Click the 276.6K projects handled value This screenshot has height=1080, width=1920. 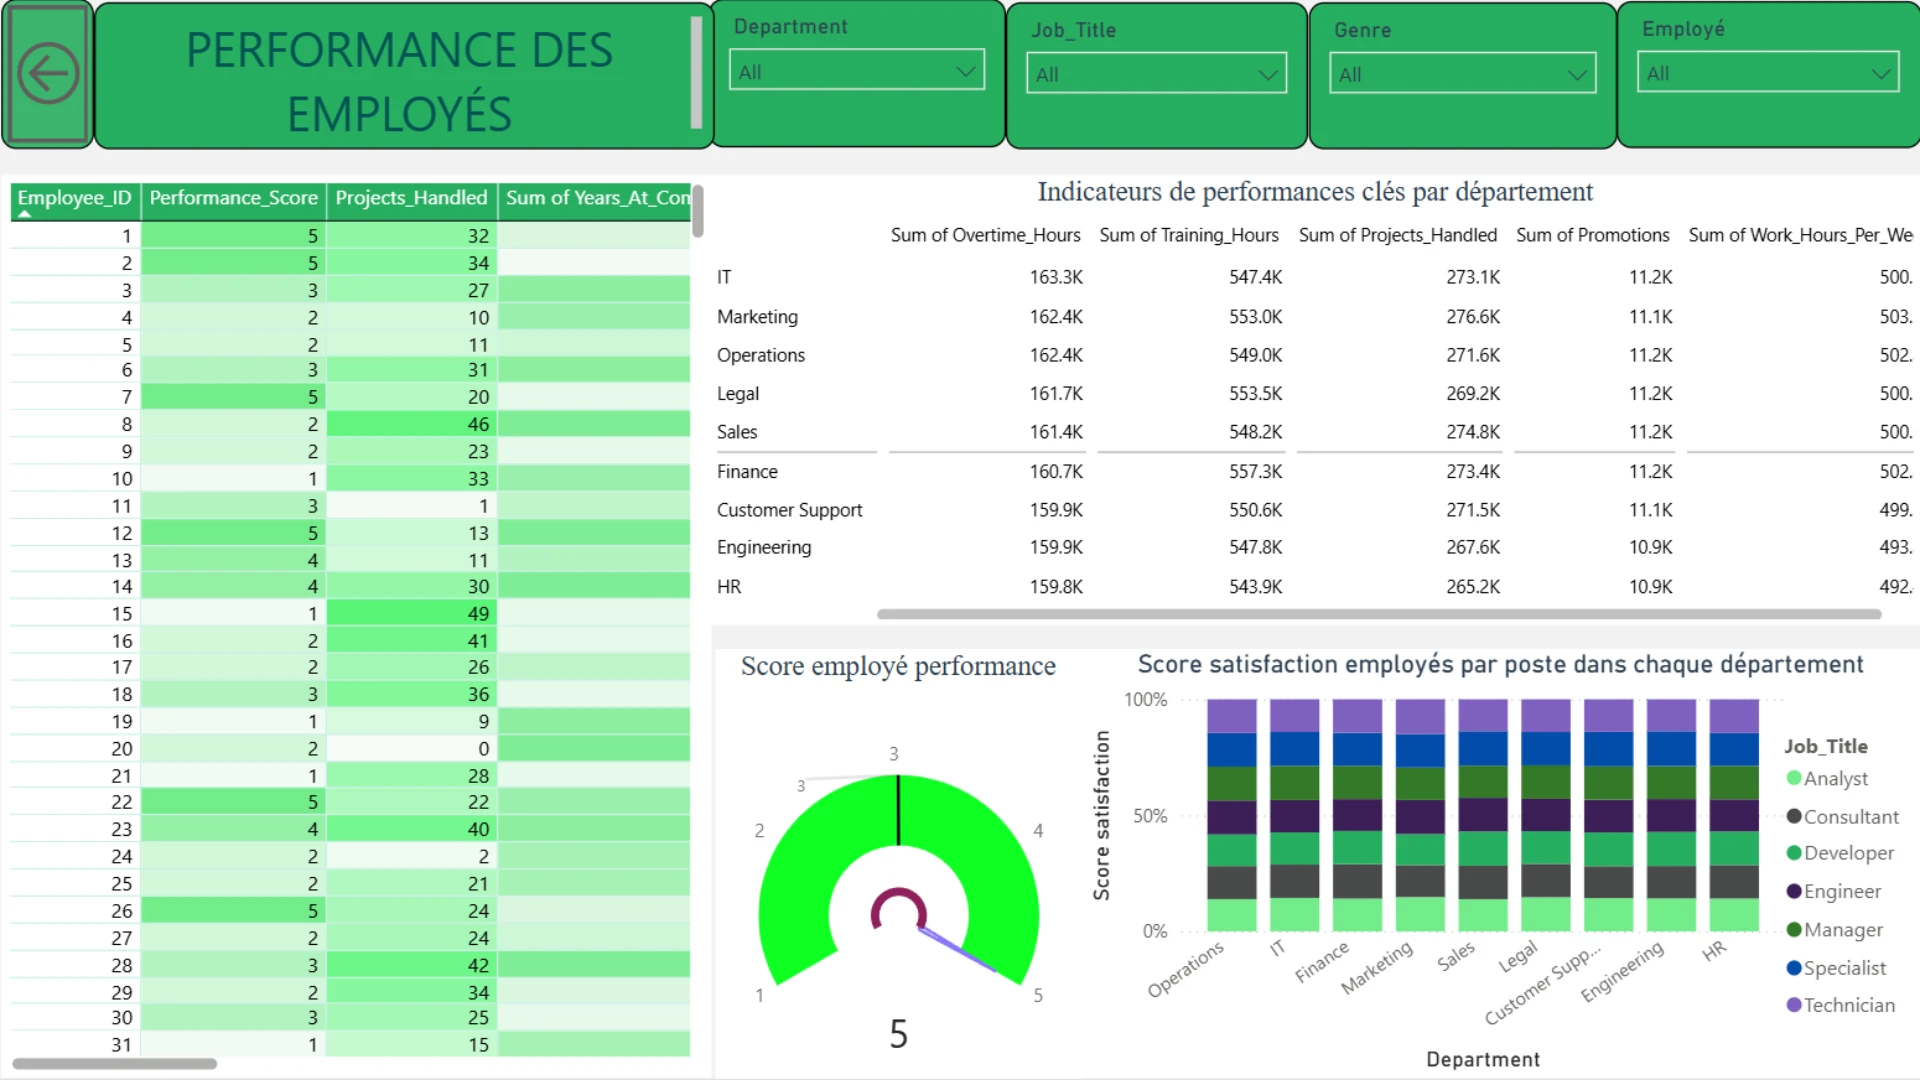(1473, 317)
